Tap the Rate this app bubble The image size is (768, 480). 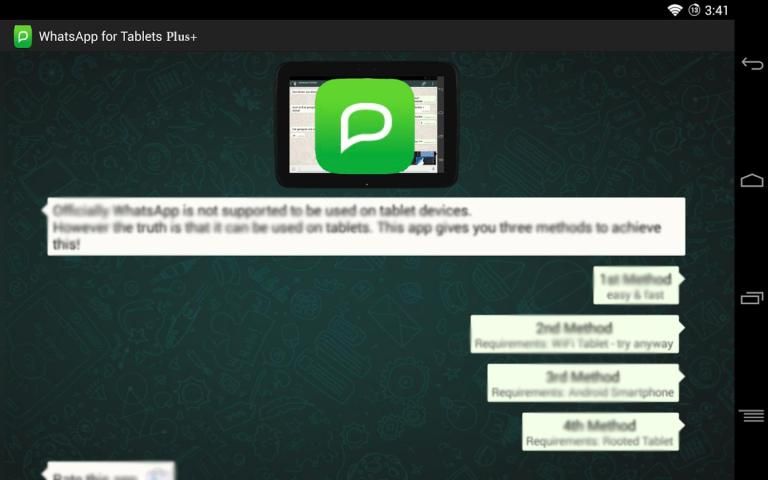(x=110, y=471)
